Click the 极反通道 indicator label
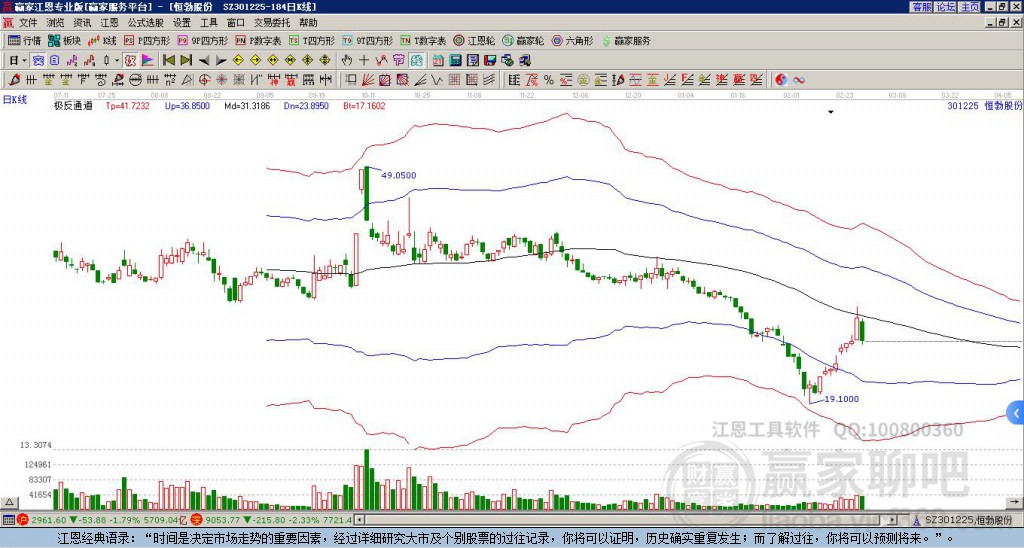1024x548 pixels. pos(72,106)
